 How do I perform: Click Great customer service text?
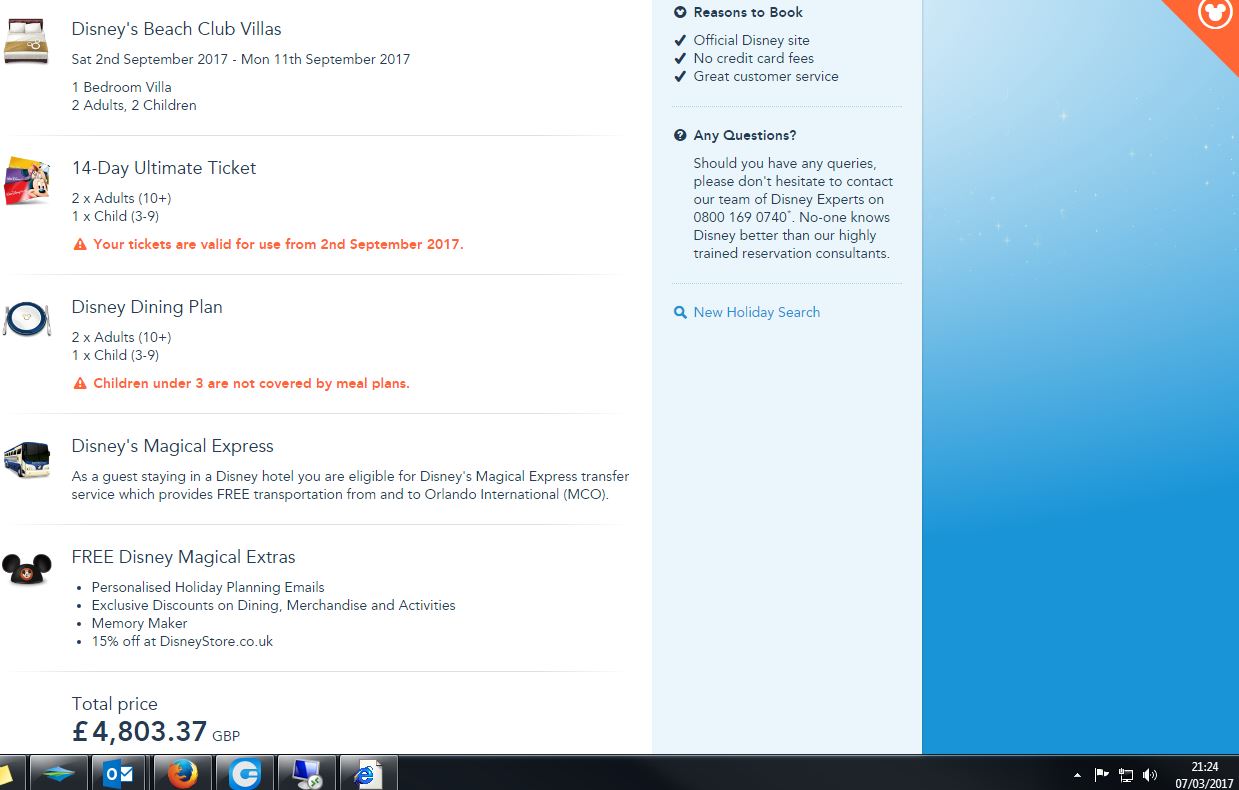pos(766,76)
